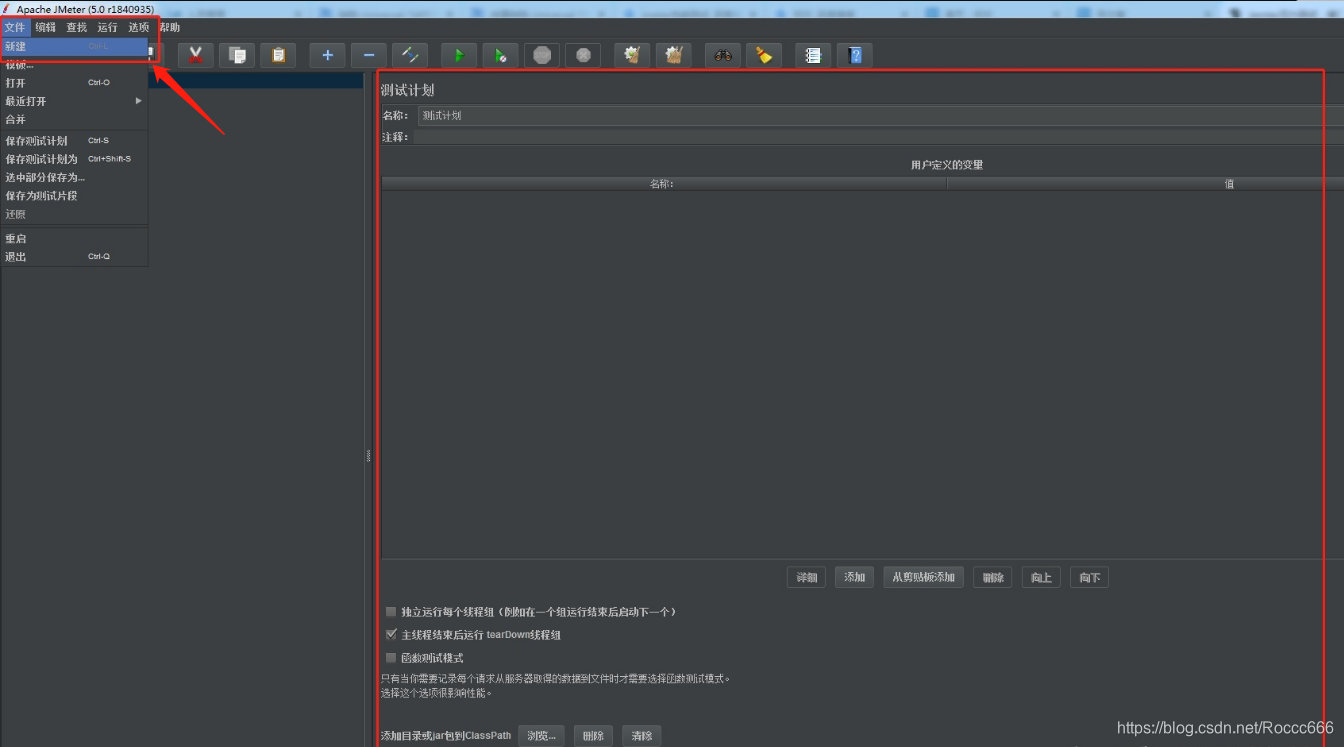Image resolution: width=1344 pixels, height=747 pixels.
Task: Click the Cut scissors toolbar icon
Action: tap(196, 55)
